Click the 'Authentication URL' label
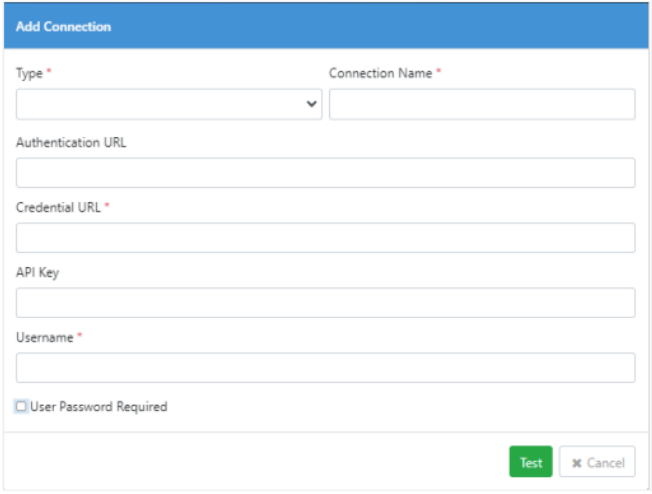Image resolution: width=652 pixels, height=494 pixels. tap(71, 143)
